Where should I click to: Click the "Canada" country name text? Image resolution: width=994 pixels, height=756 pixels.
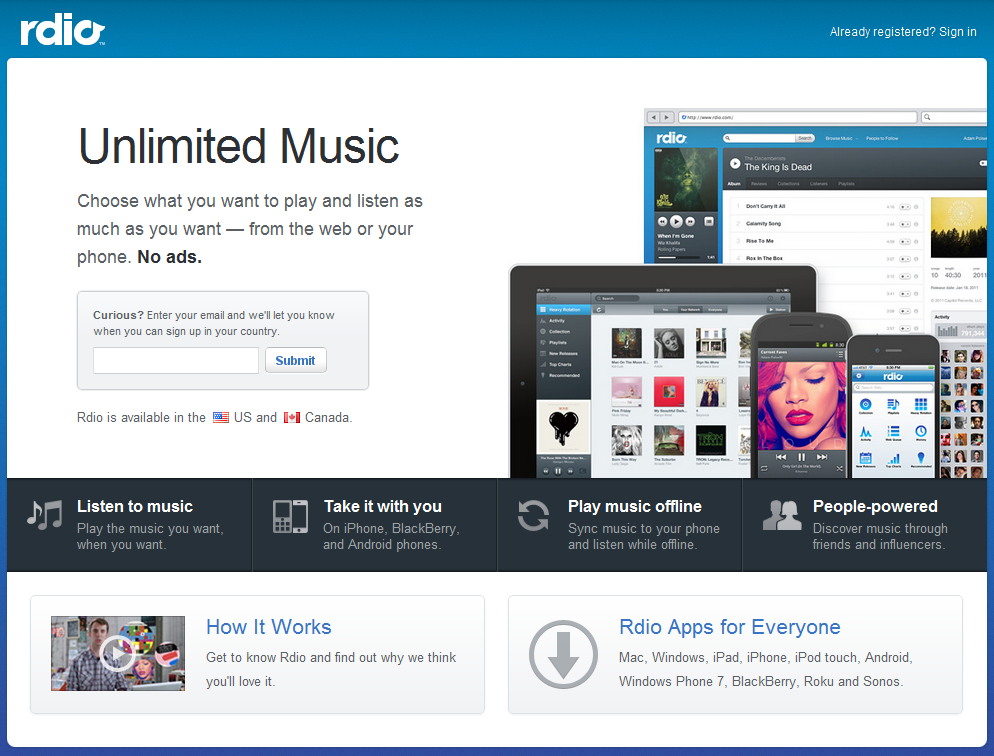[327, 418]
